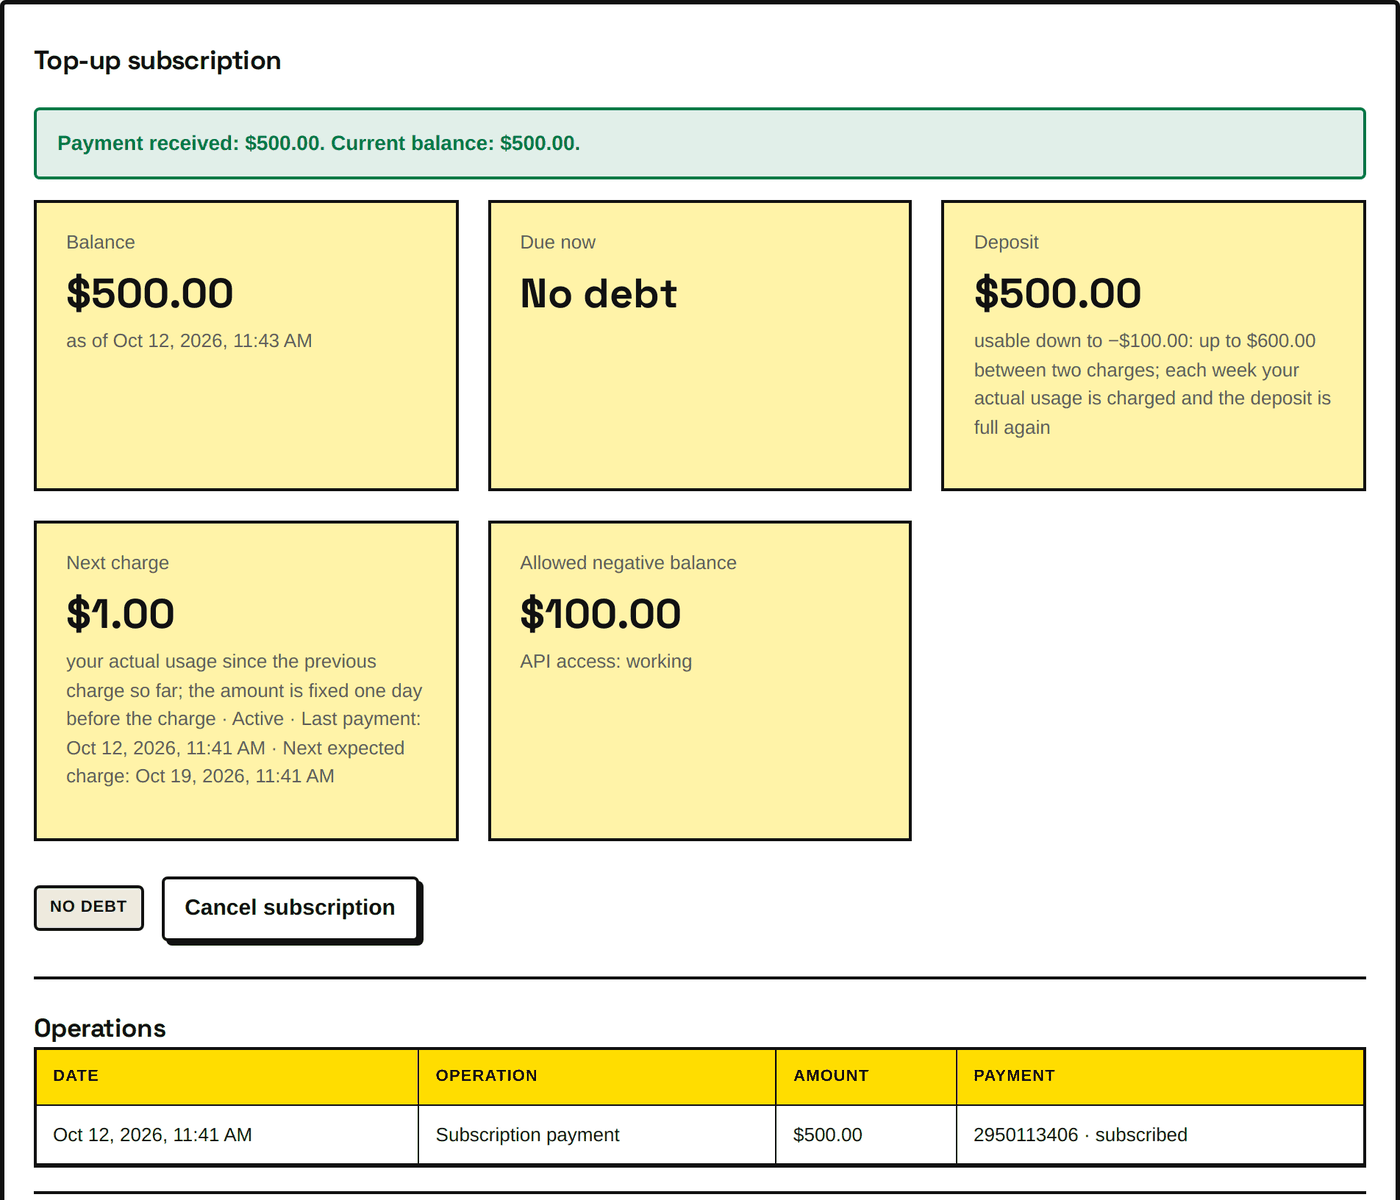Screen dimensions: 1400x1200
Task: Click the AMOUNT column header
Action: point(866,1076)
